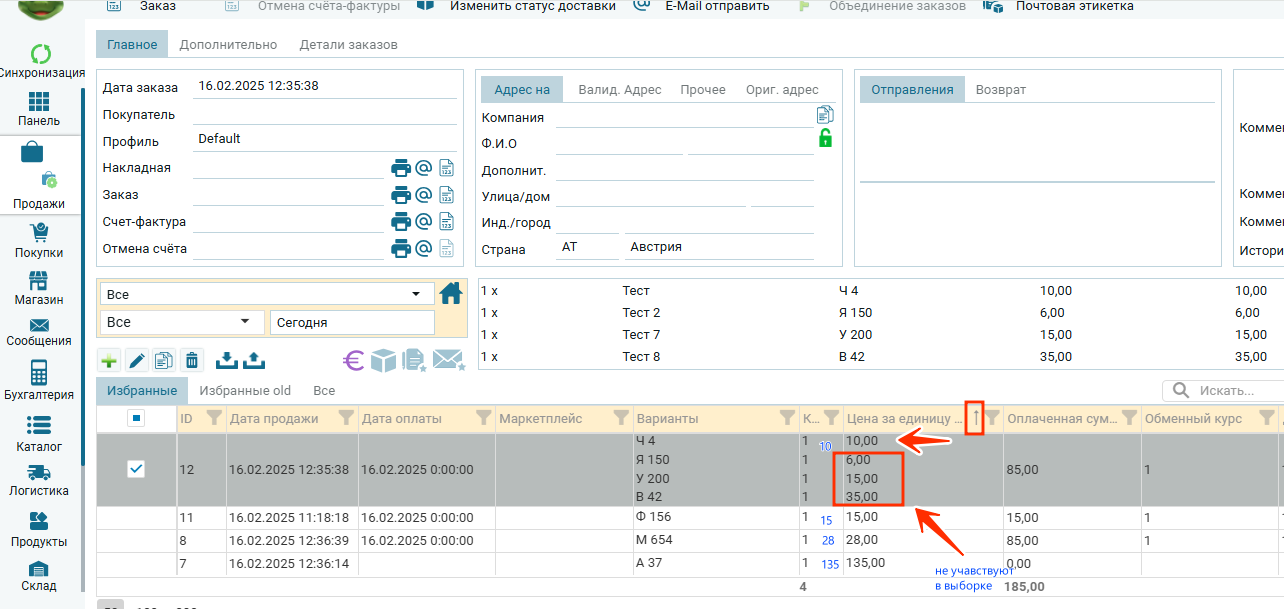Viewport: 1284px width, 609px height.
Task: Toggle the green address lock icon
Action: tap(825, 138)
